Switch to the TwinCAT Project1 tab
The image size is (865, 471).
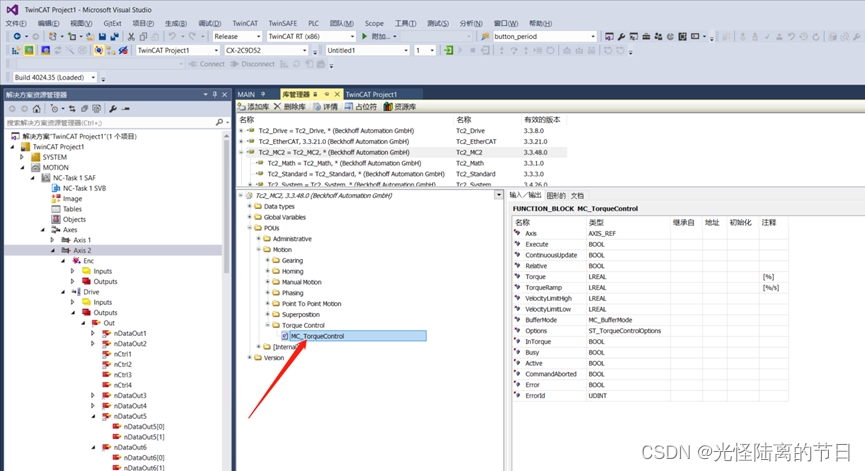point(371,94)
